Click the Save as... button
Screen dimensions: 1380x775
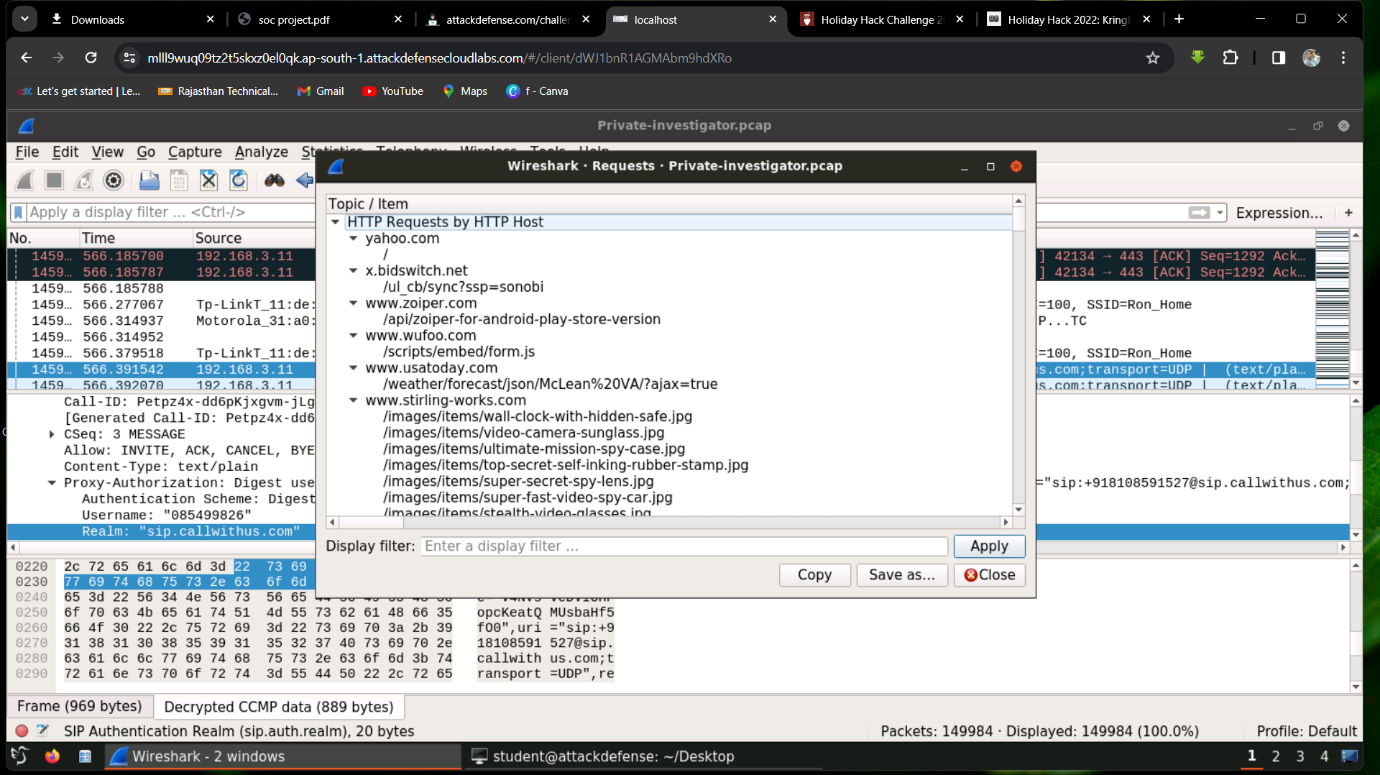click(902, 575)
